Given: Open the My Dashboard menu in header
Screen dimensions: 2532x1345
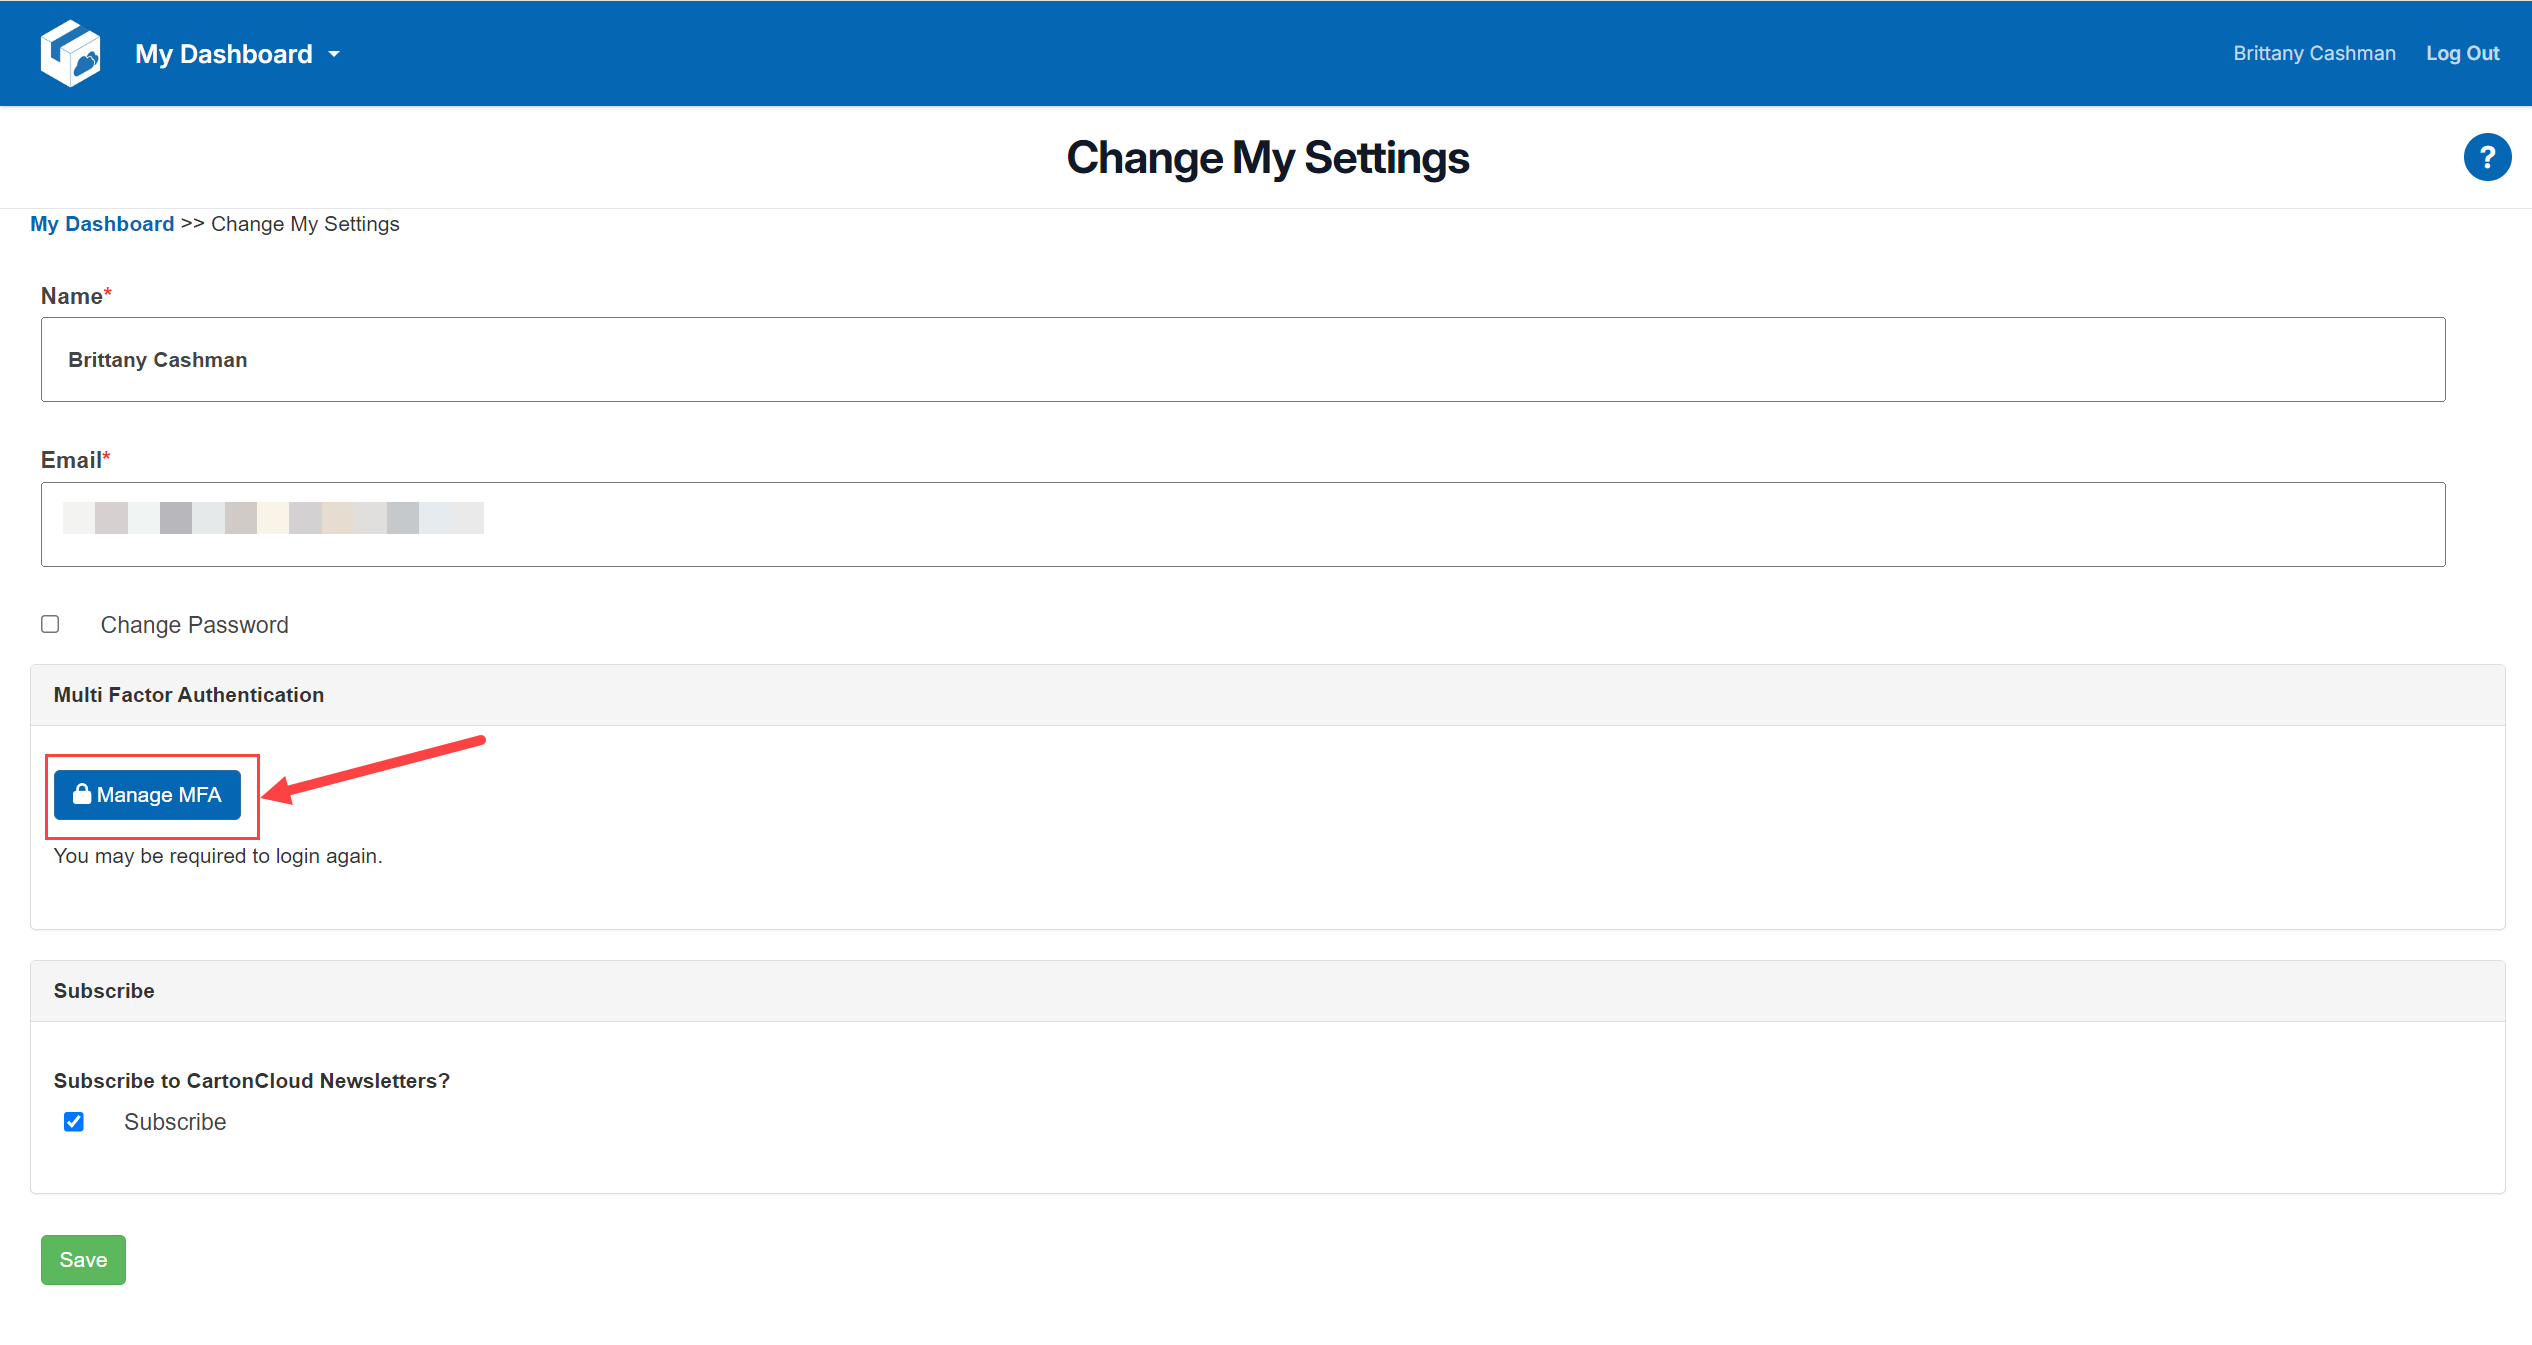Looking at the screenshot, I should click(x=224, y=54).
